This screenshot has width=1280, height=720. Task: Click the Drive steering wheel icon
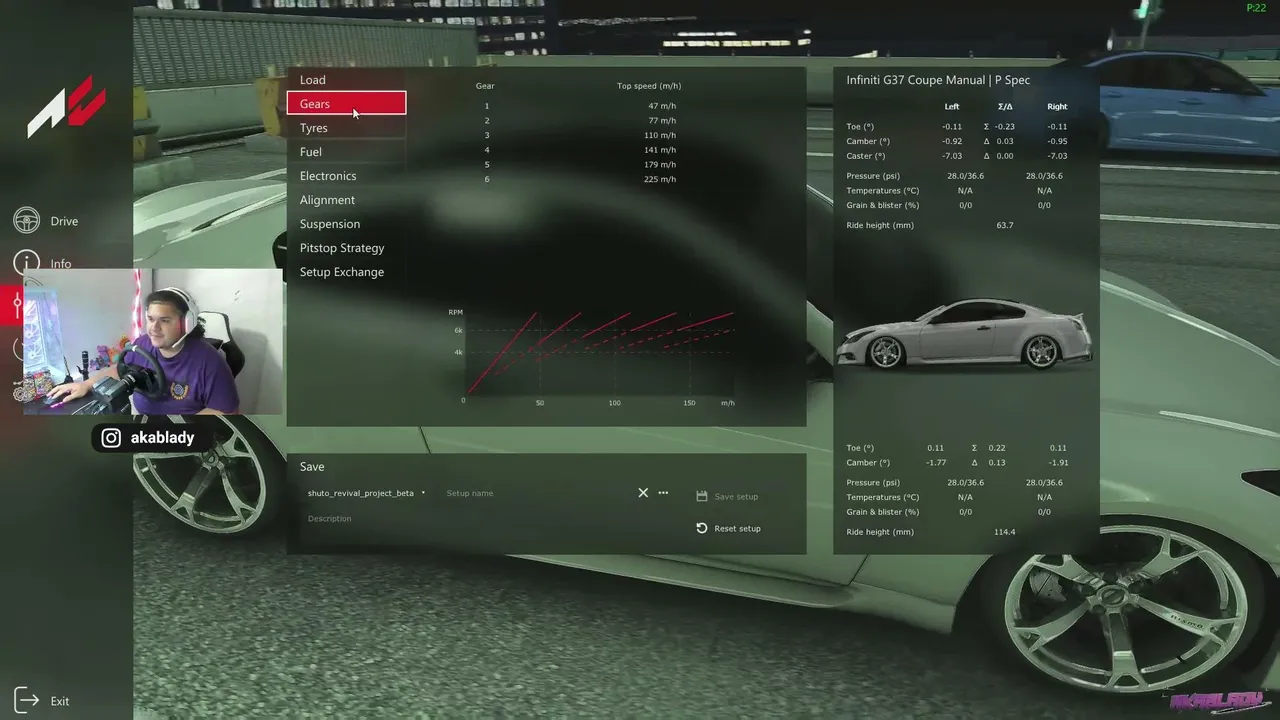click(x=27, y=221)
